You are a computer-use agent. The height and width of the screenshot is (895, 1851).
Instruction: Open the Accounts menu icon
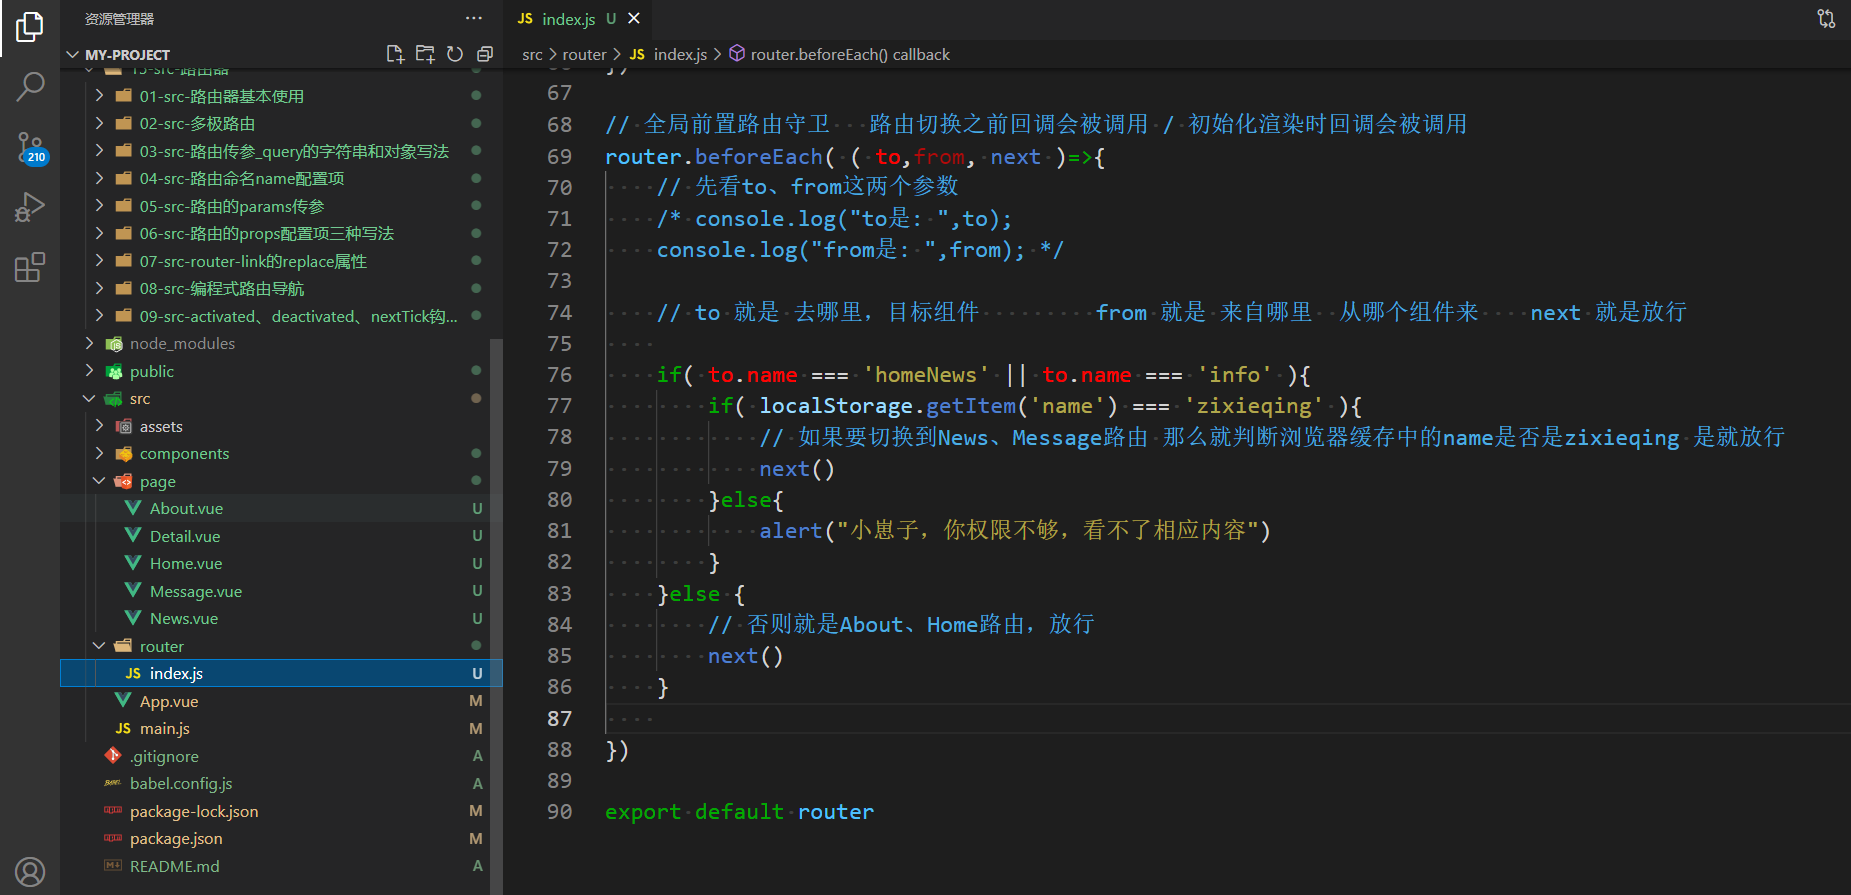30,872
